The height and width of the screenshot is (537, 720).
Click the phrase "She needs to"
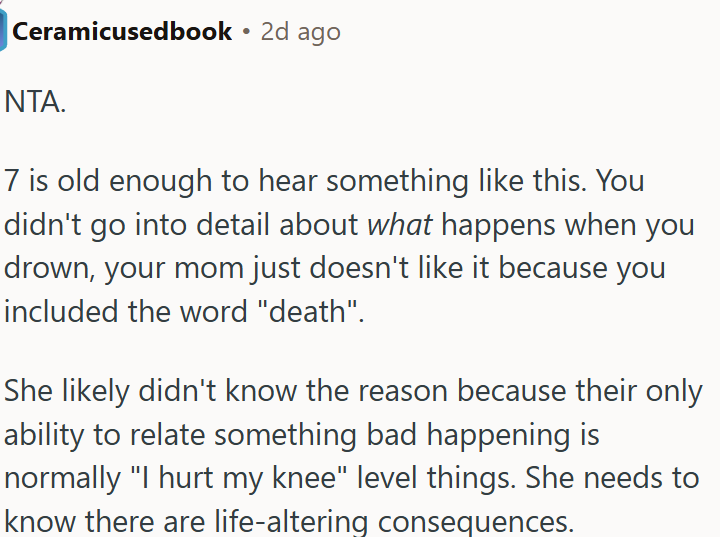pos(612,478)
